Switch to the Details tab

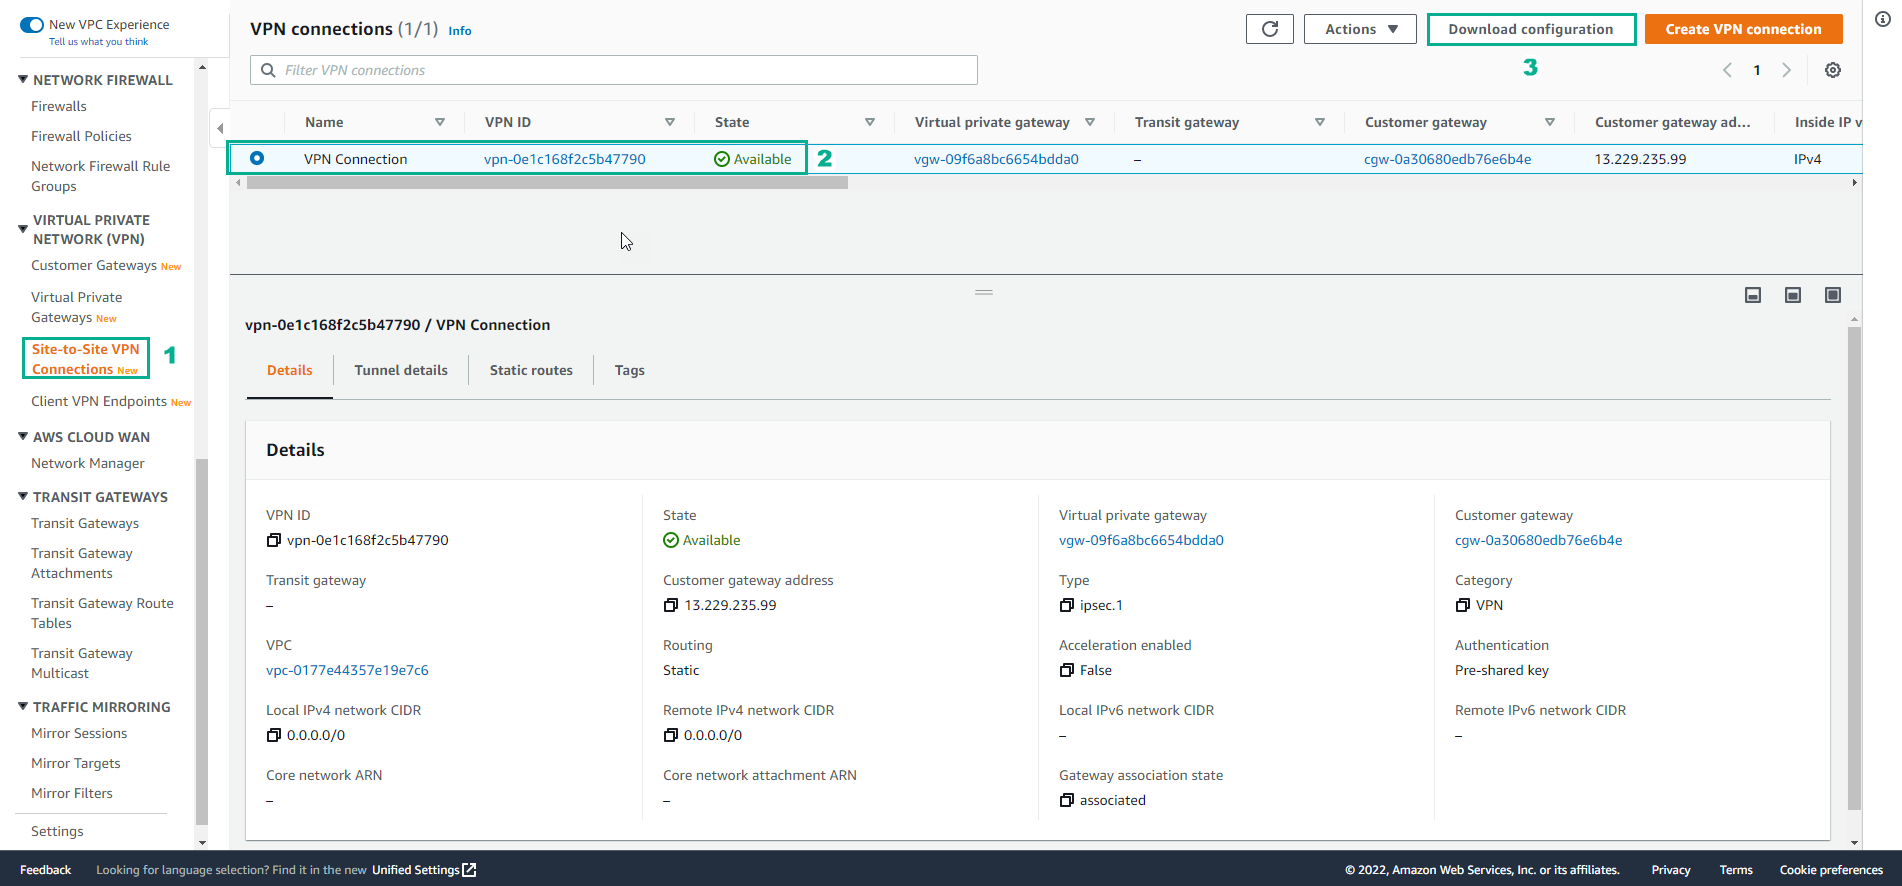tap(290, 370)
